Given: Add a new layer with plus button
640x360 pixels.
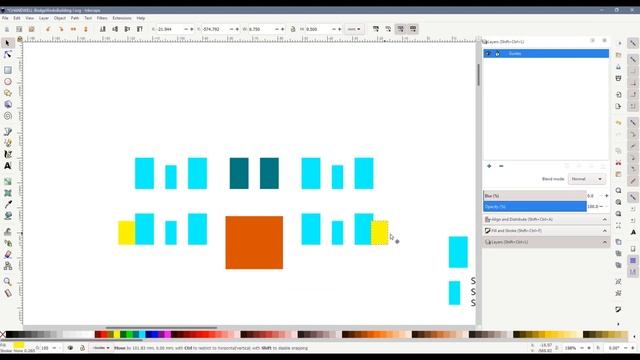Looking at the screenshot, I should [x=489, y=166].
